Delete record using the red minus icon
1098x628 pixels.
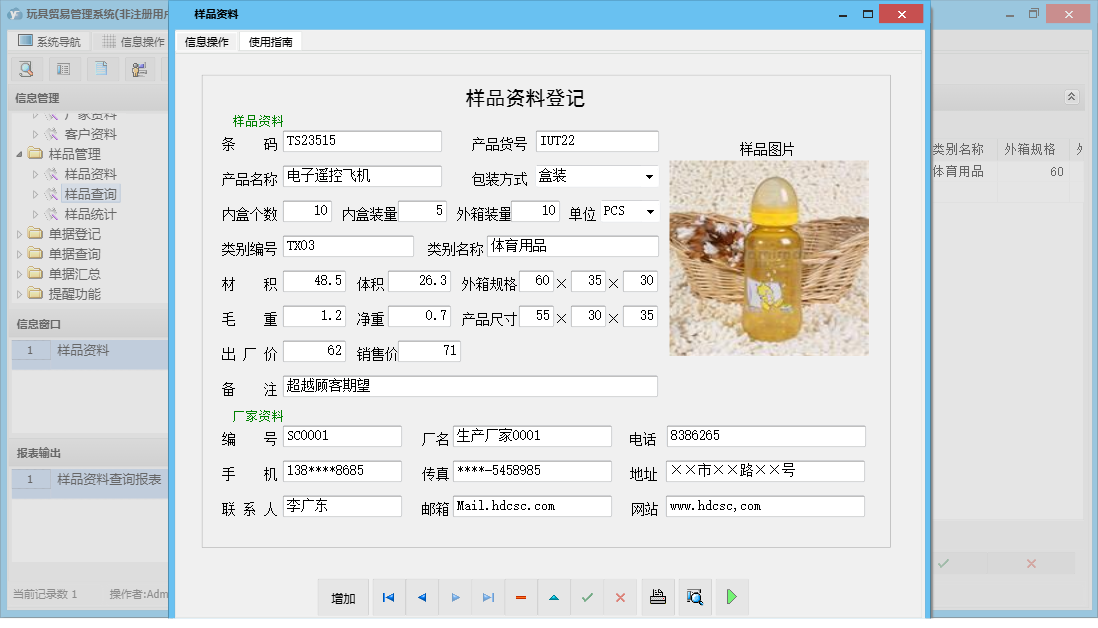point(520,597)
